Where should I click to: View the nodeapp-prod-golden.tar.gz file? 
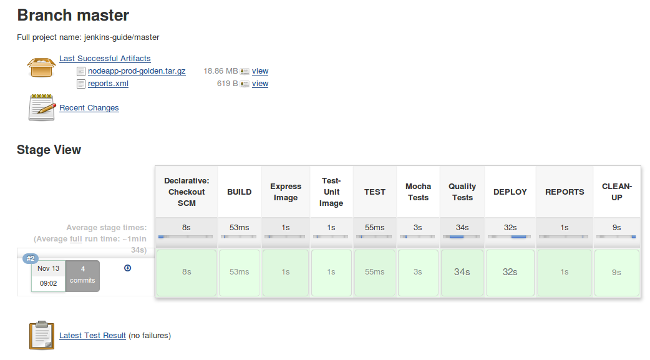tap(260, 71)
